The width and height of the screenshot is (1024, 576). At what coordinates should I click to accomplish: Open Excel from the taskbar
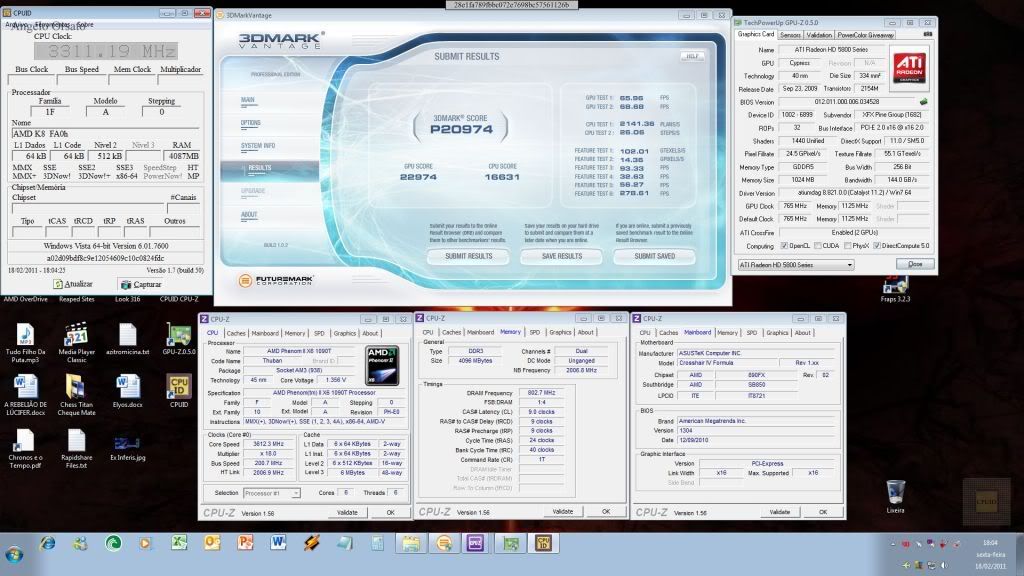pyautogui.click(x=179, y=543)
